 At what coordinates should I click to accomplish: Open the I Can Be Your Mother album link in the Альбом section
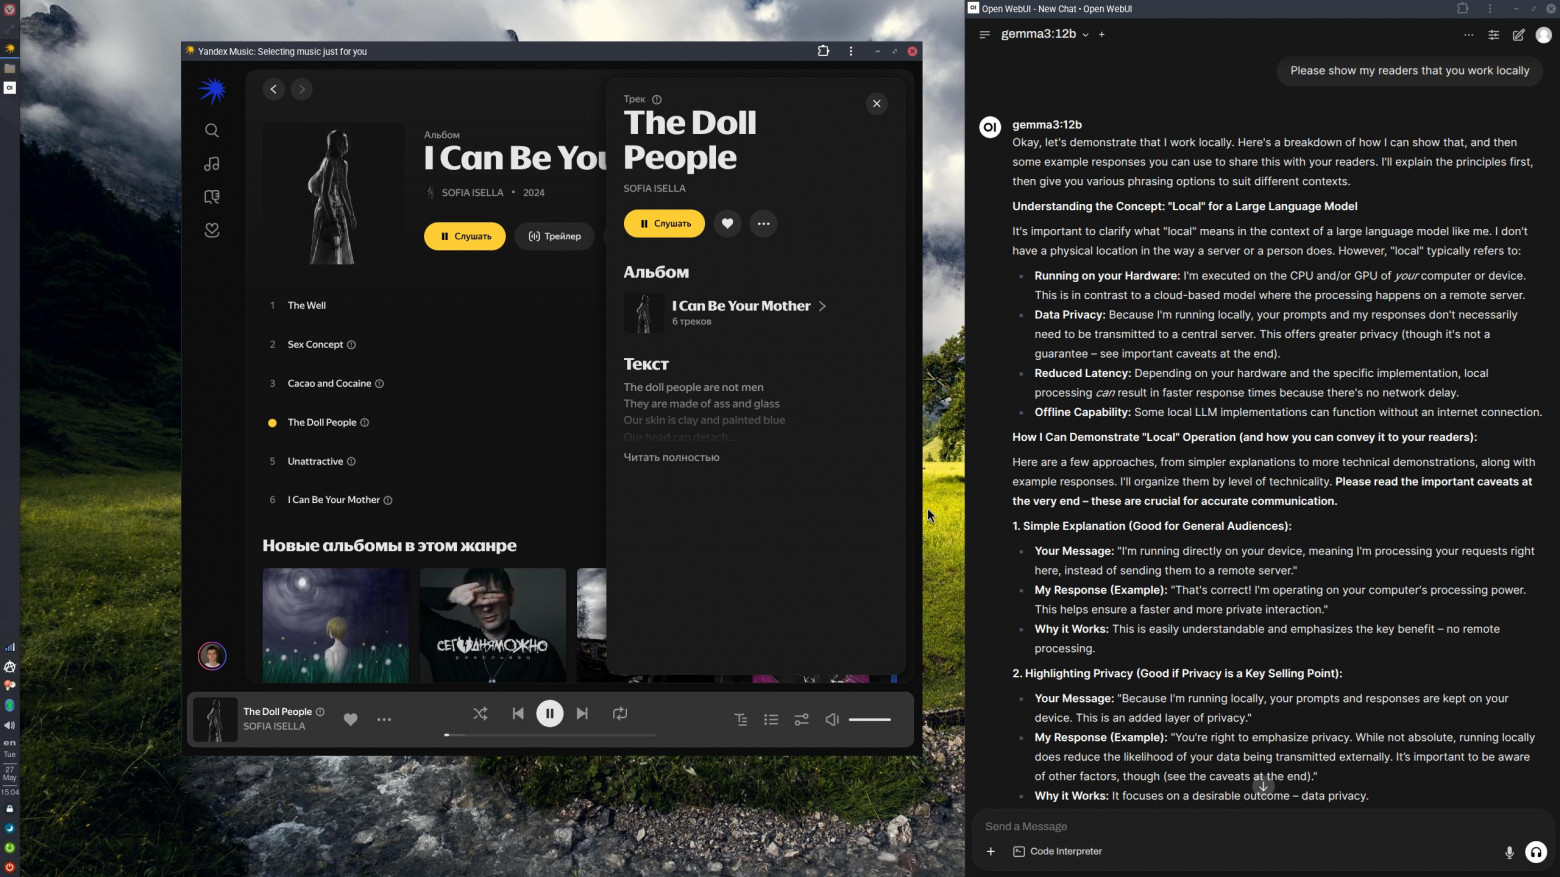point(741,306)
